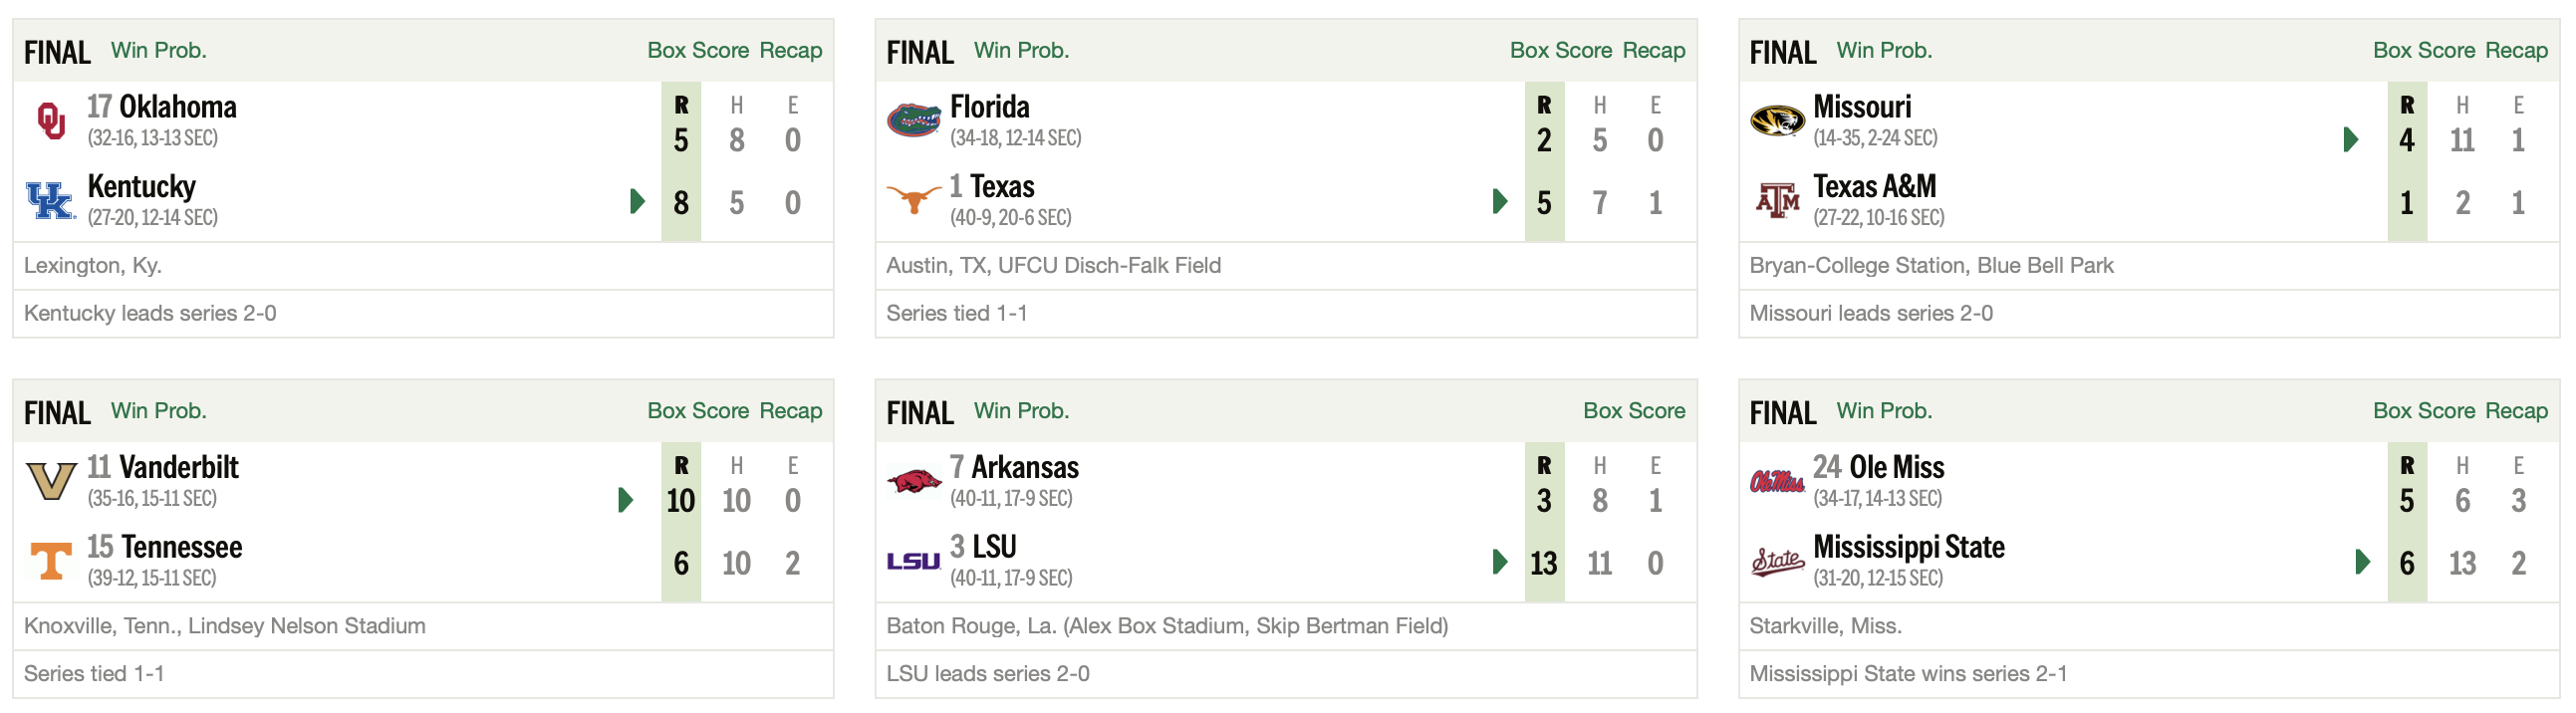The image size is (2576, 713).
Task: Click the Ole Miss script logo
Action: (x=1777, y=481)
